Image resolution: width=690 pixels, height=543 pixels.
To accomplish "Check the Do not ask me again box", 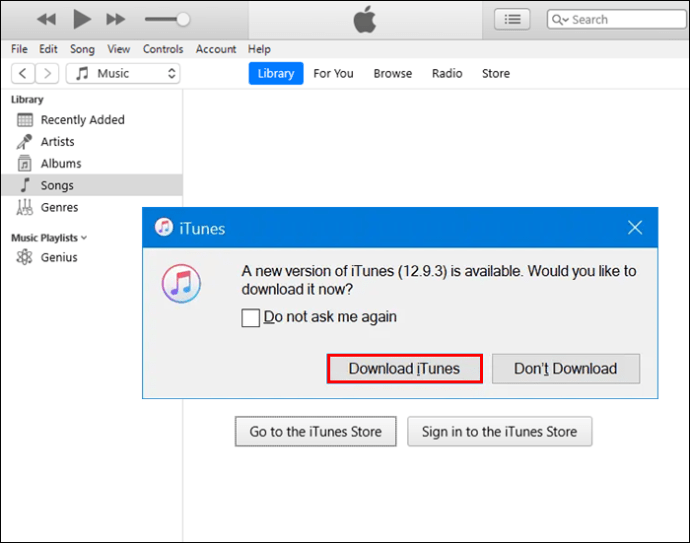I will 250,317.
